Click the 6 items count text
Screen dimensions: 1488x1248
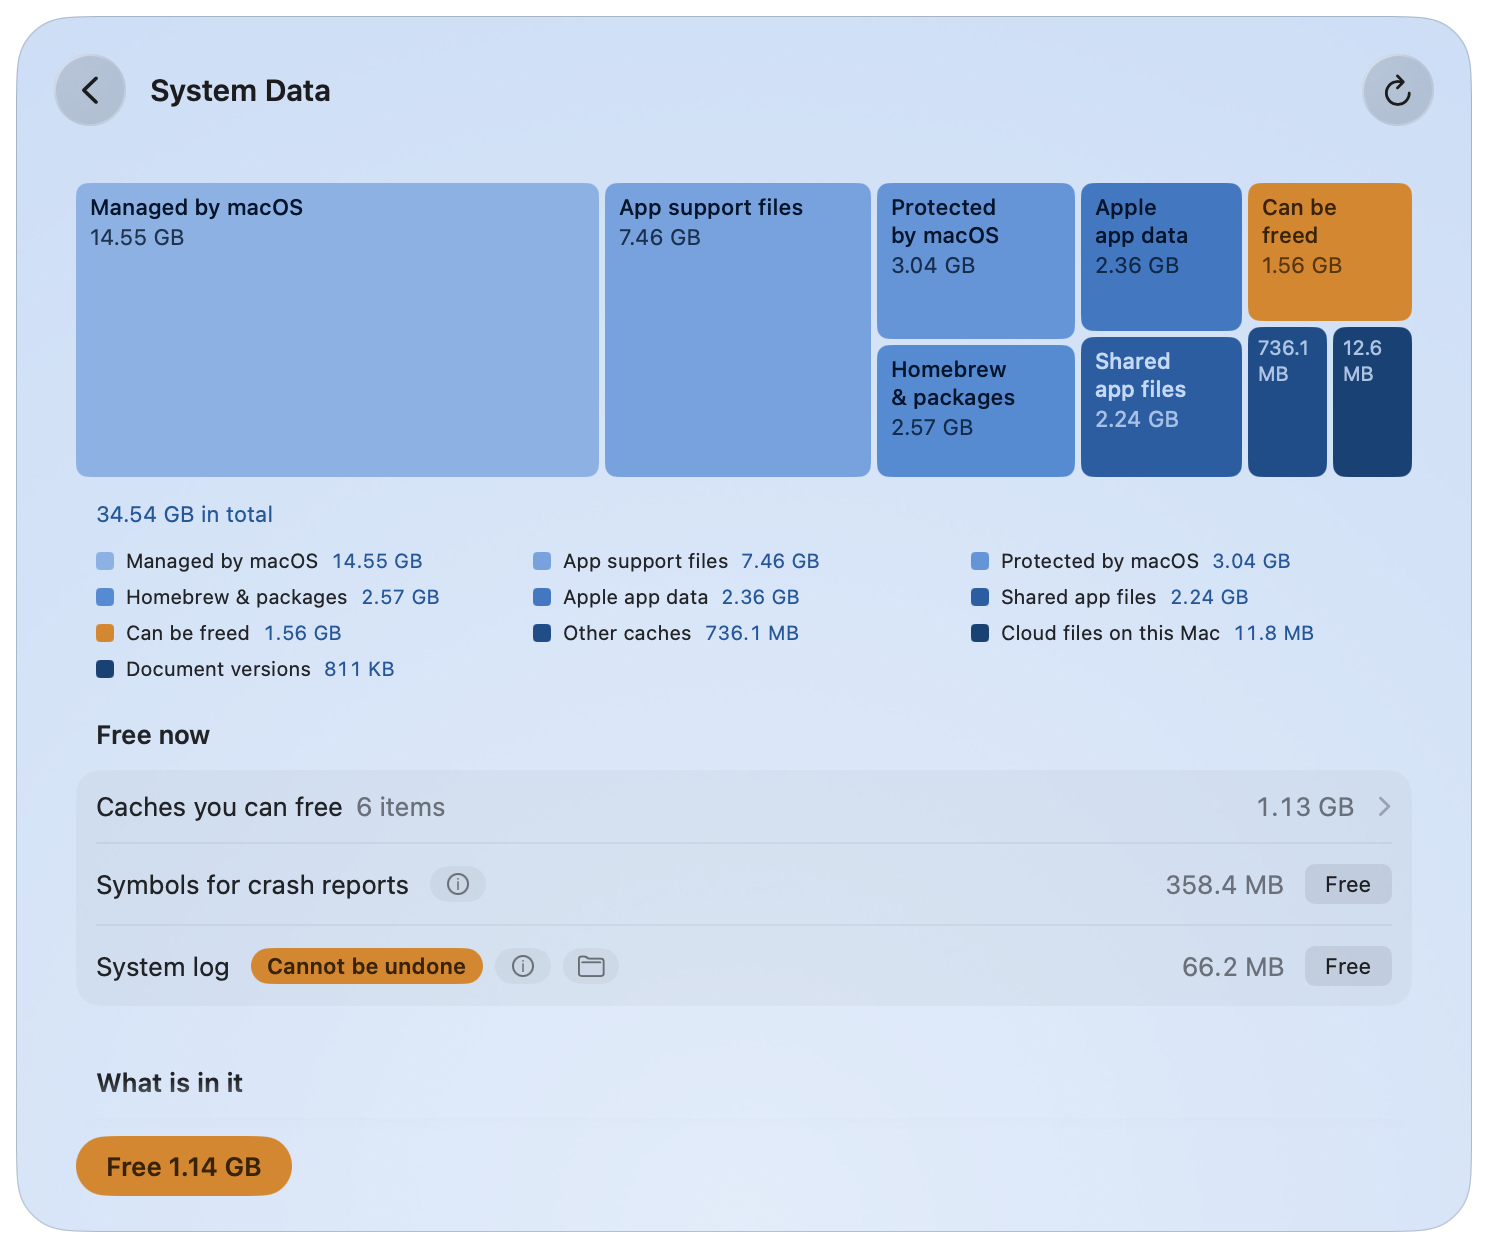click(400, 807)
